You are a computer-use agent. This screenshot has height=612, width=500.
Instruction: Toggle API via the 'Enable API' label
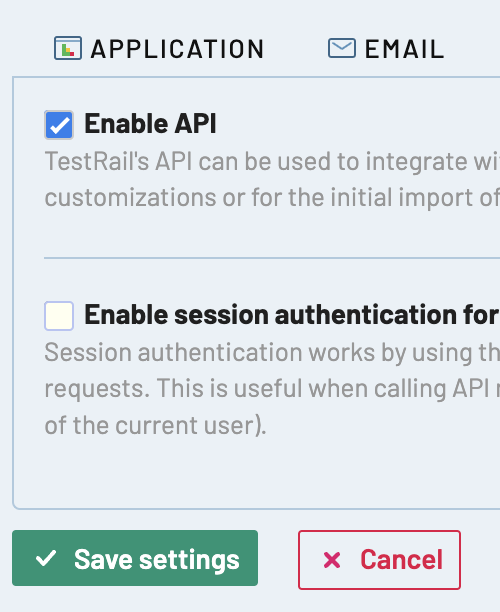point(150,124)
